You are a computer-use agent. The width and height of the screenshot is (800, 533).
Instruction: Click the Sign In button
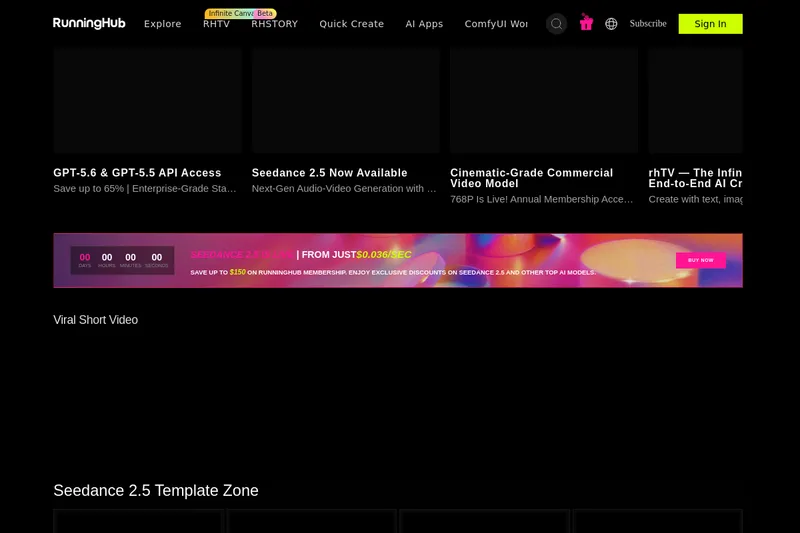710,24
